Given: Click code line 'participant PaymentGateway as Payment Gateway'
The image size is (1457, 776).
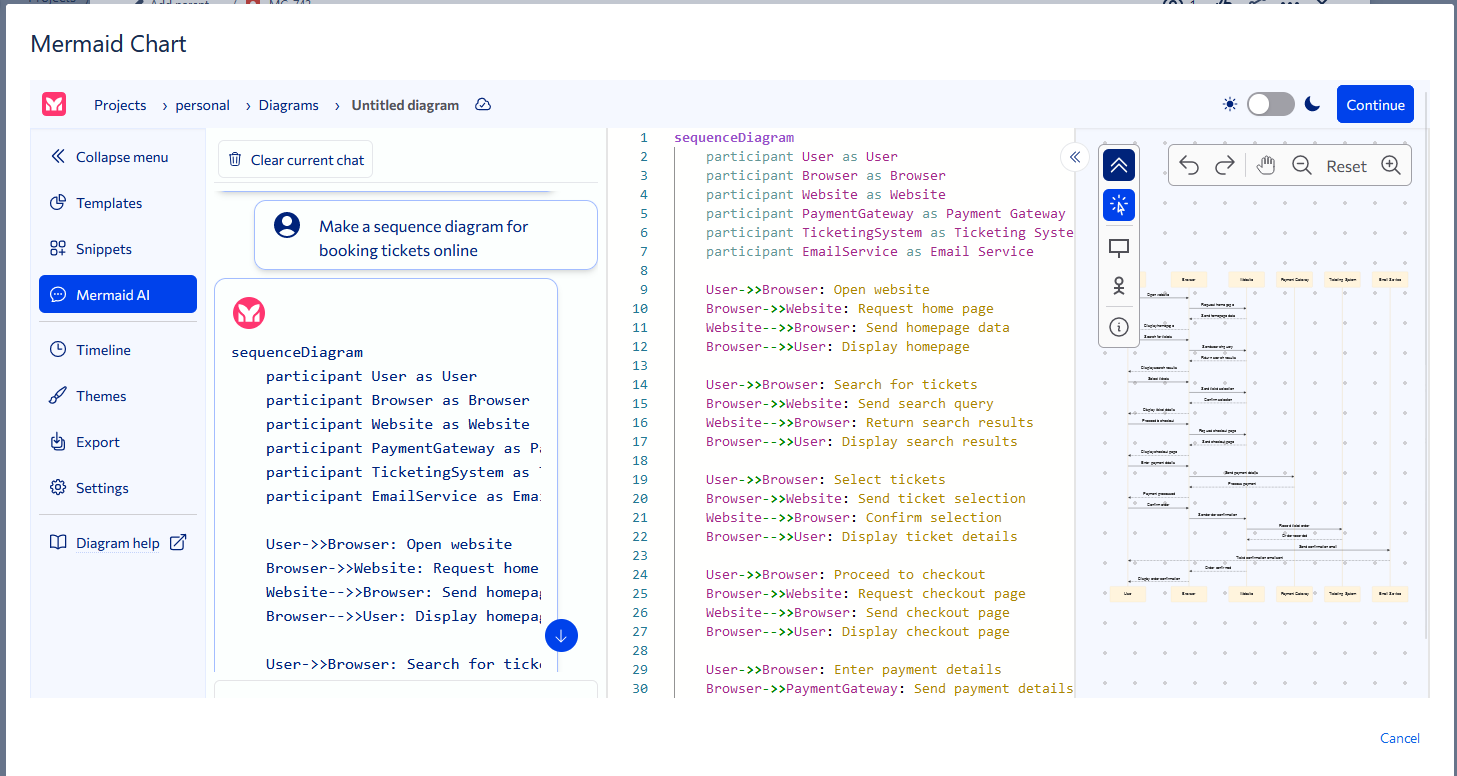Looking at the screenshot, I should coord(886,214).
